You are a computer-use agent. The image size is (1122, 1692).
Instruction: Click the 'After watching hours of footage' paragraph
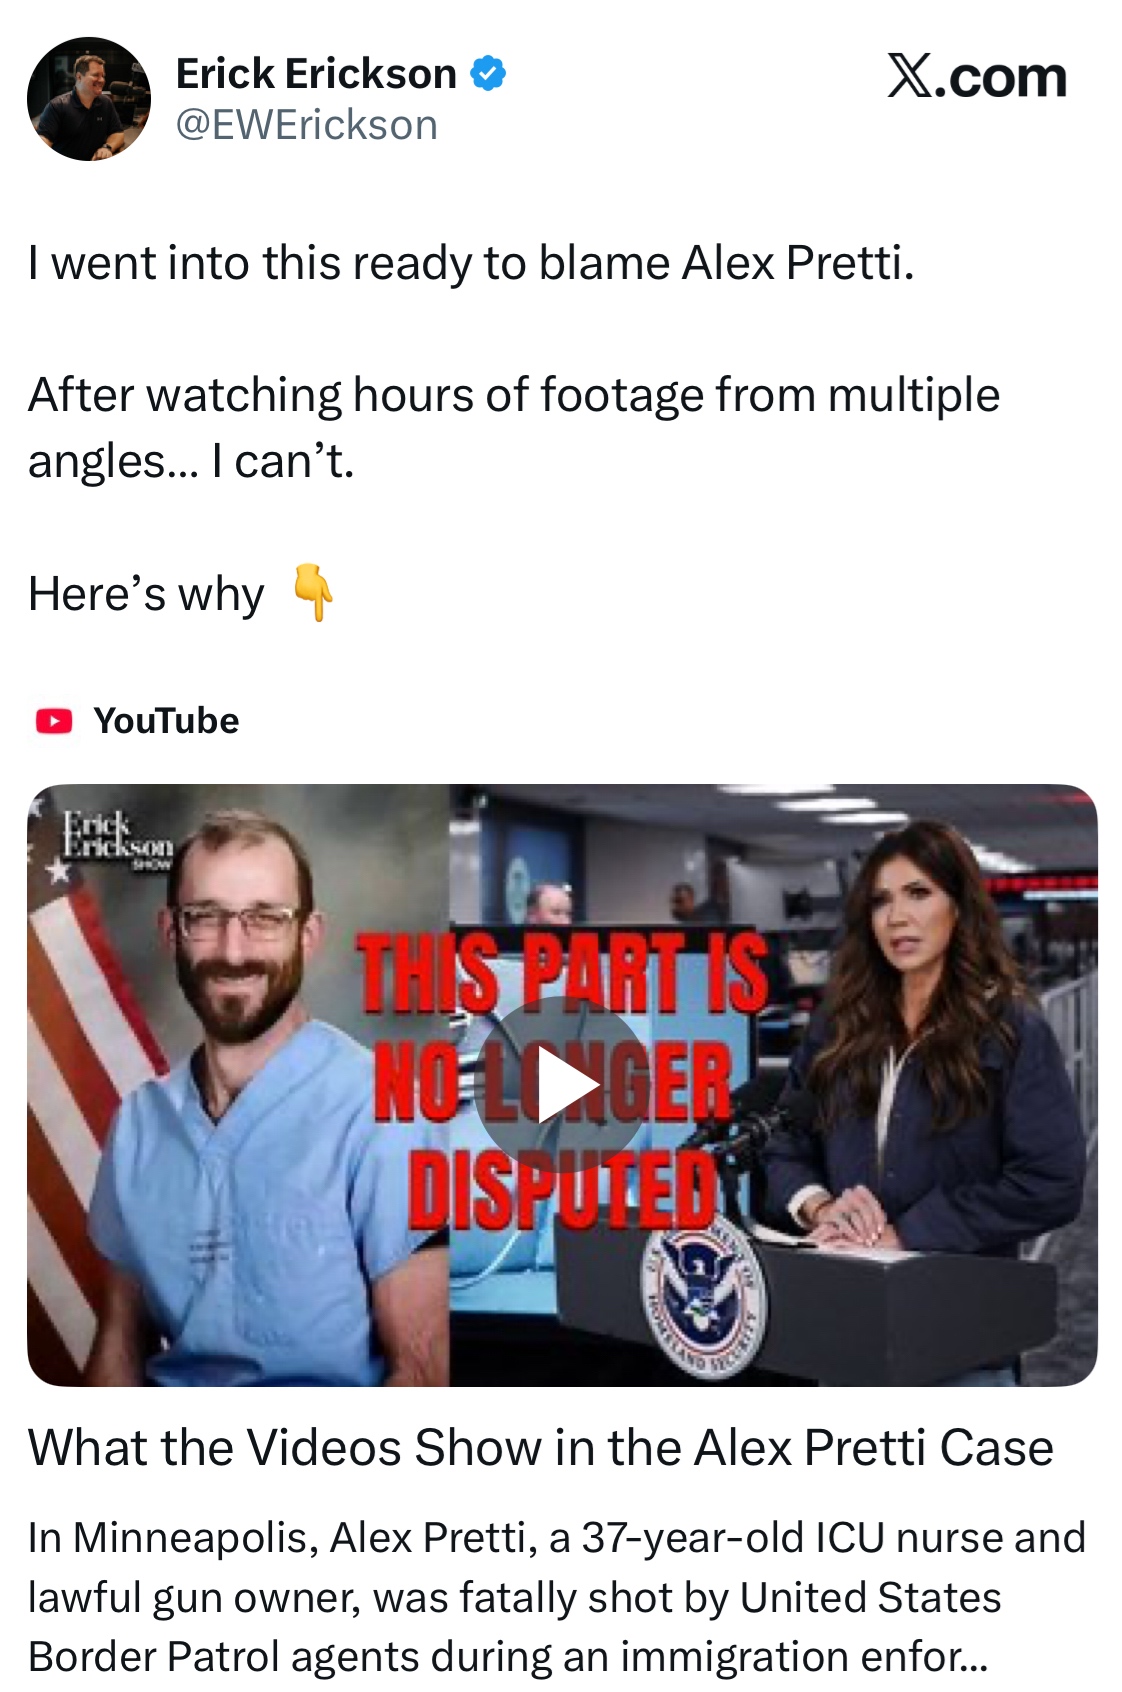tap(514, 427)
